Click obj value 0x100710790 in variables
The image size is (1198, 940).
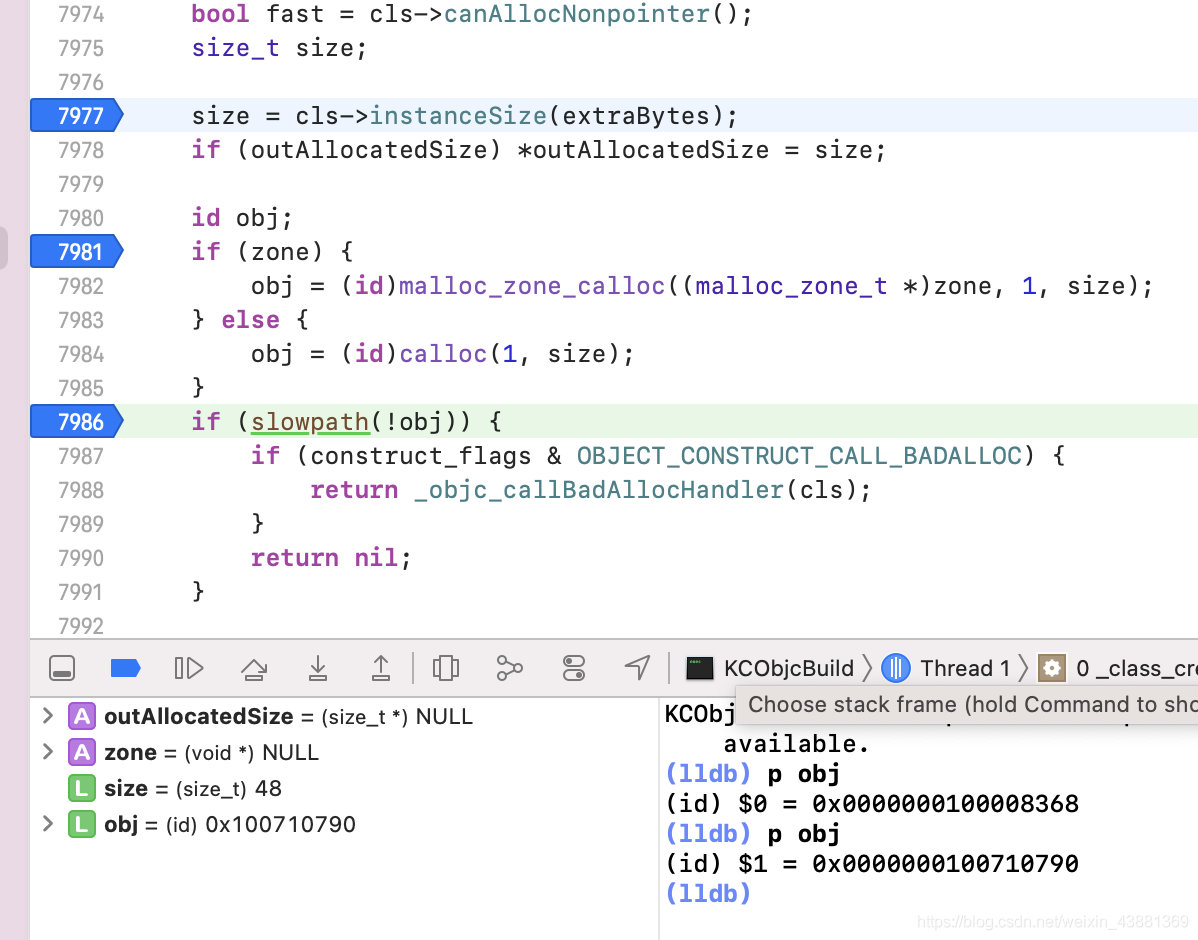(x=280, y=824)
